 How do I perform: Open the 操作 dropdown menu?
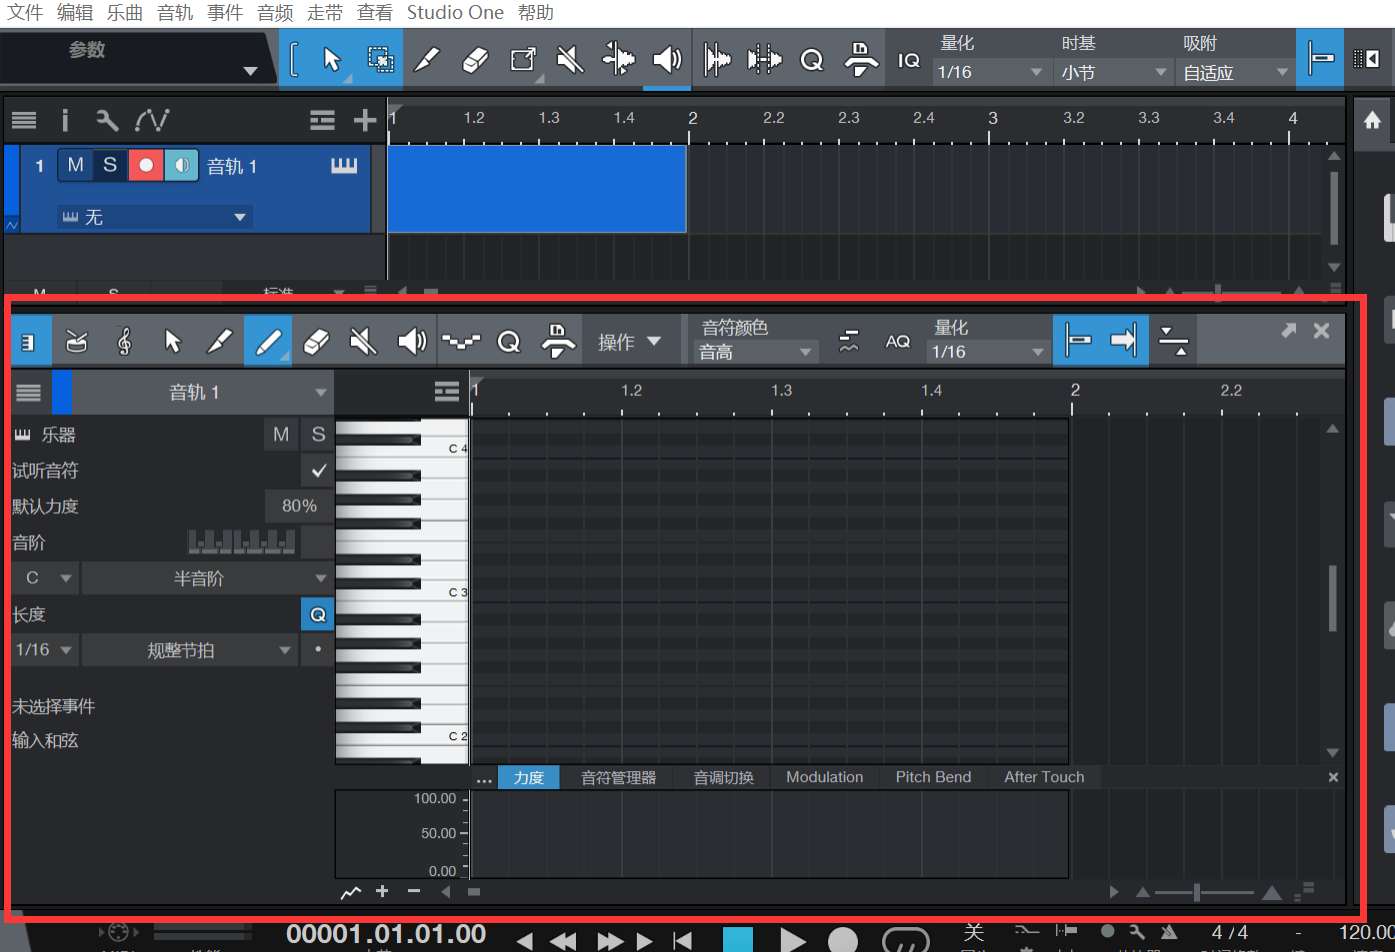click(x=630, y=342)
